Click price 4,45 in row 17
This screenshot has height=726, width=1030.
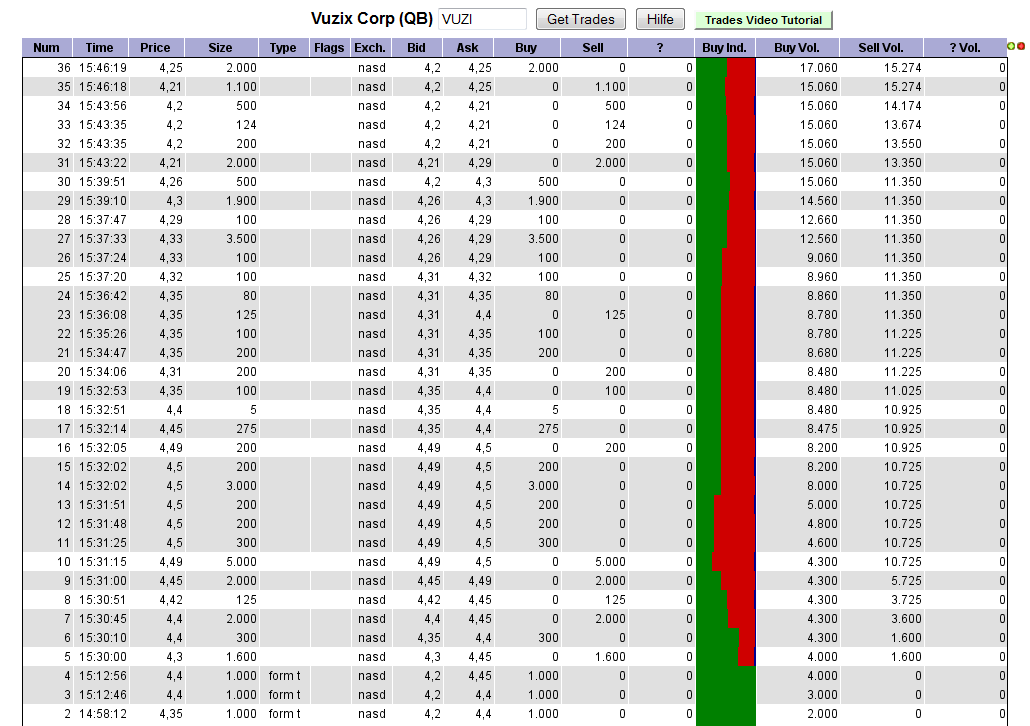(171, 429)
